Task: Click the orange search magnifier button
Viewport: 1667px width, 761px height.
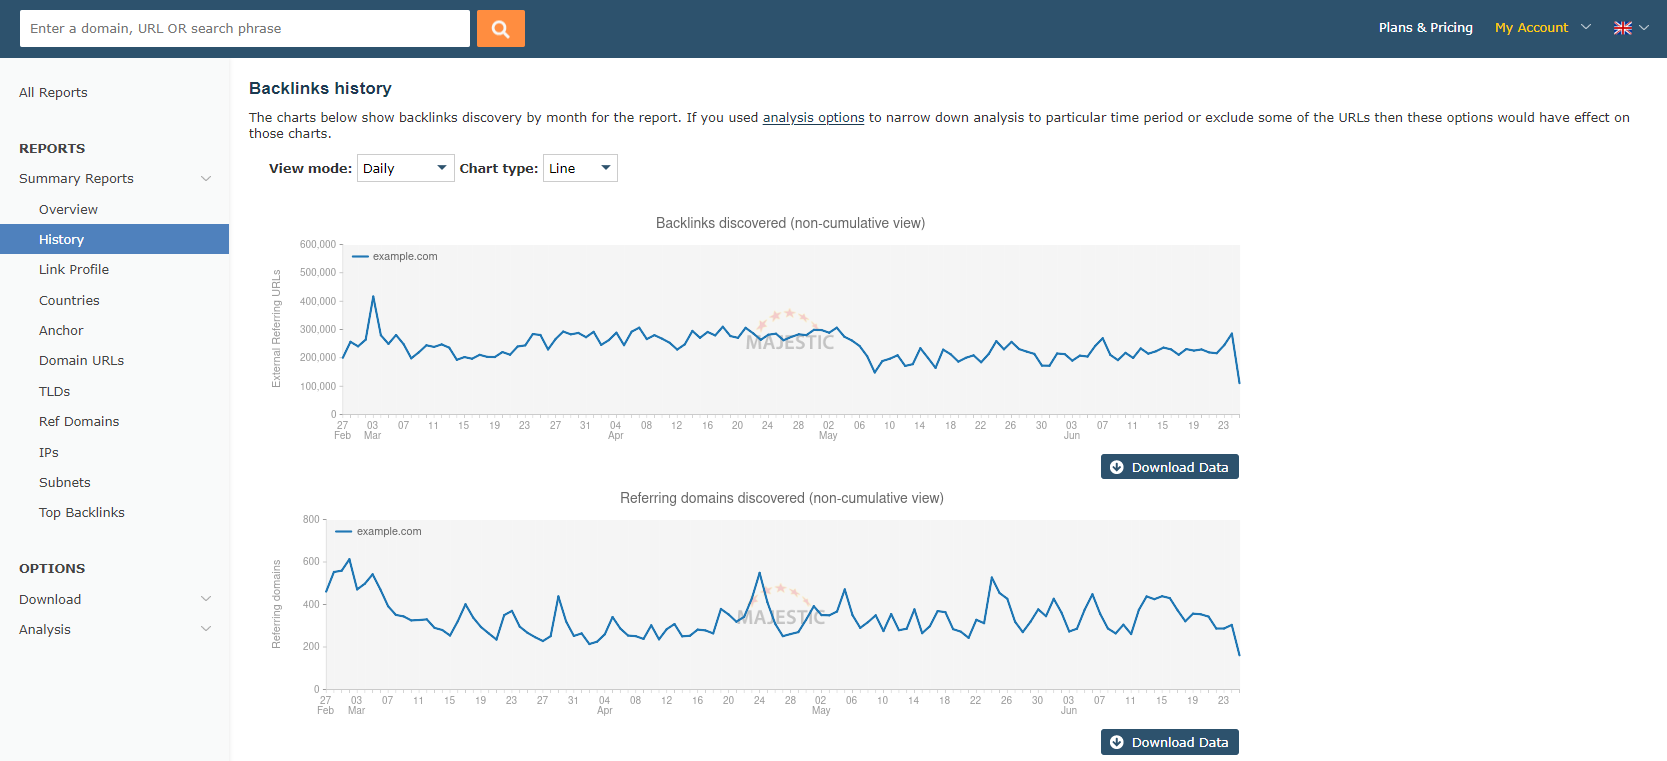Action: point(500,29)
